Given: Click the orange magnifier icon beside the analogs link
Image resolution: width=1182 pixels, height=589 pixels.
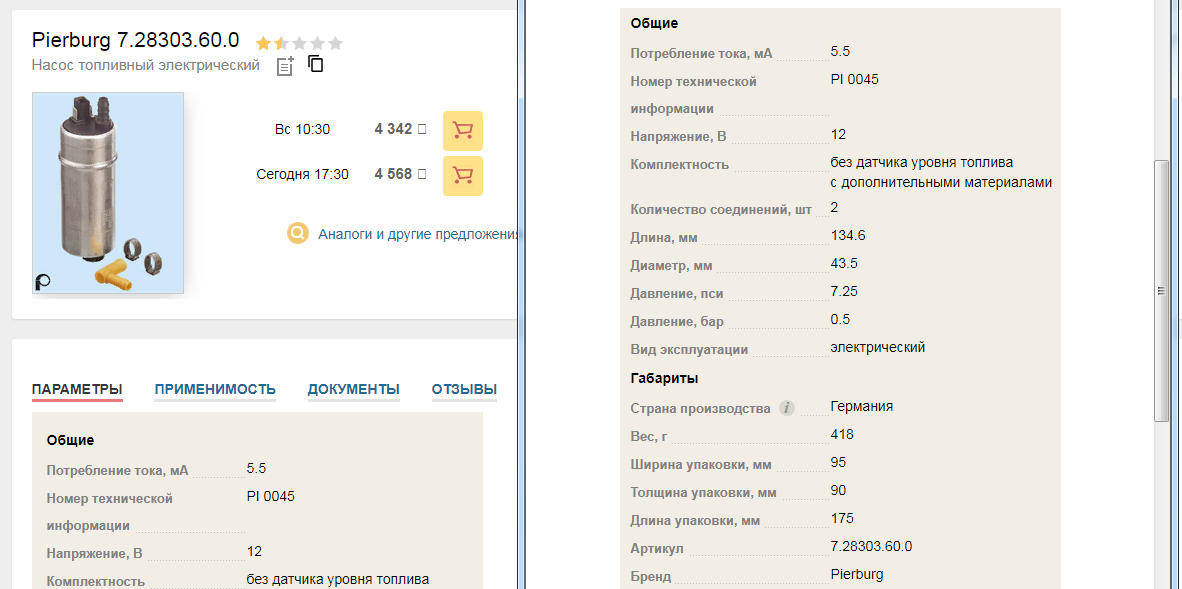Looking at the screenshot, I should tap(298, 234).
